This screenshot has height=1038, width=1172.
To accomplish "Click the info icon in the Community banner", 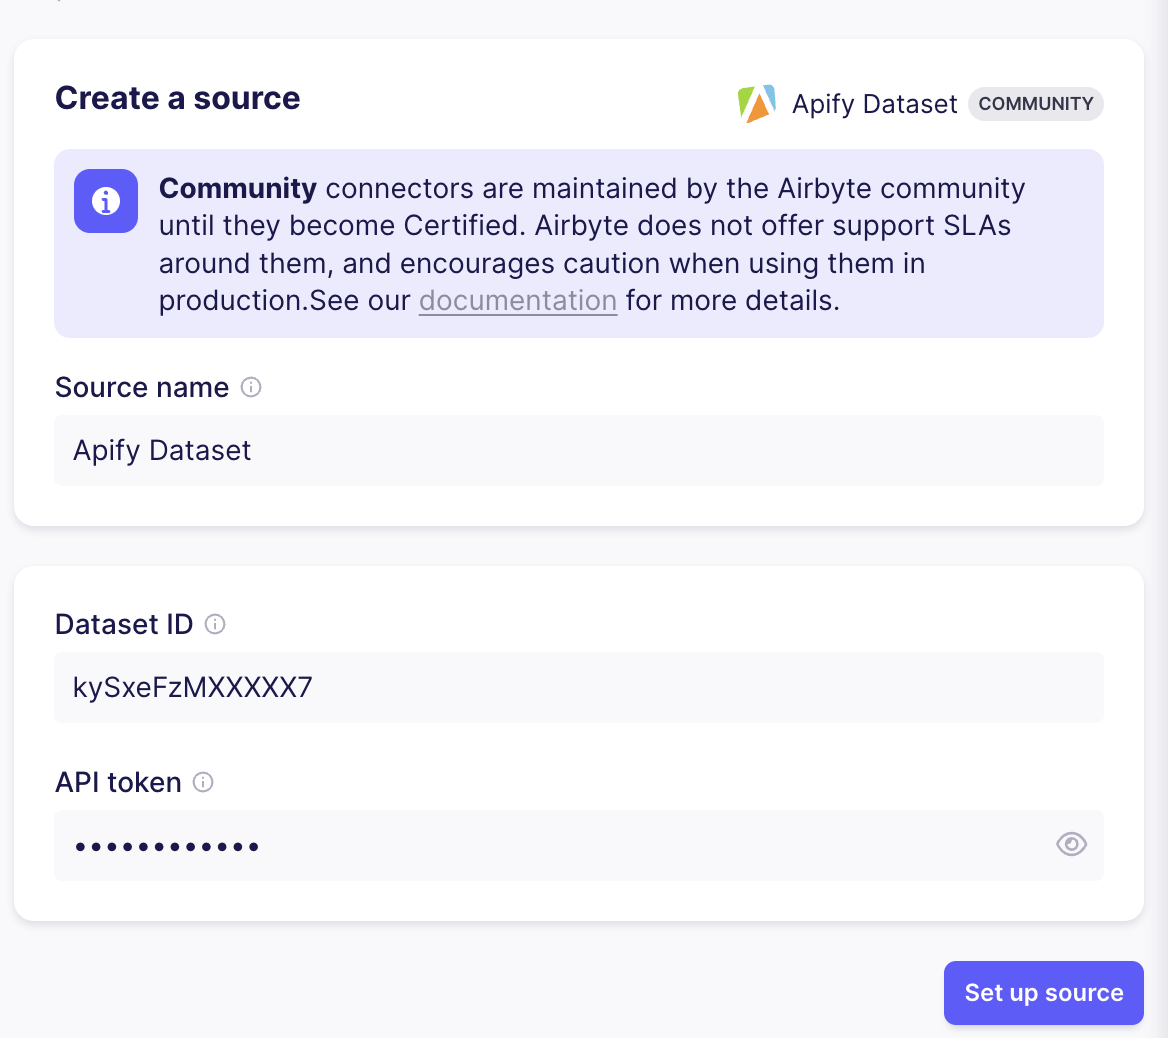I will [105, 200].
